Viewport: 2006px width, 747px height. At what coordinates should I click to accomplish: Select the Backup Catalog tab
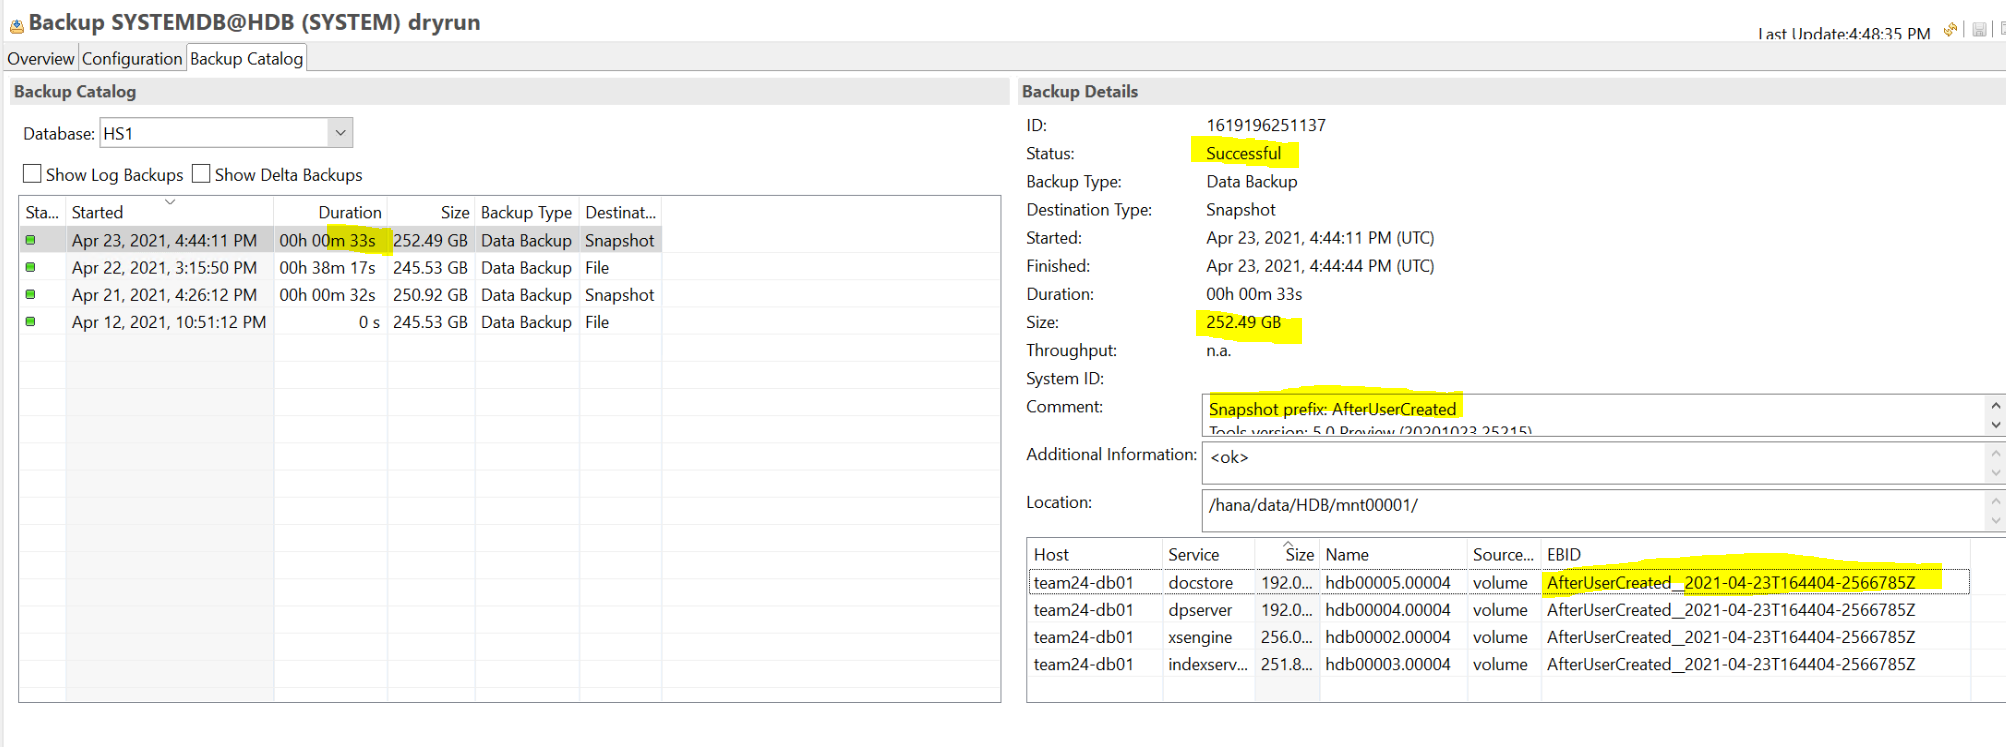pos(246,58)
